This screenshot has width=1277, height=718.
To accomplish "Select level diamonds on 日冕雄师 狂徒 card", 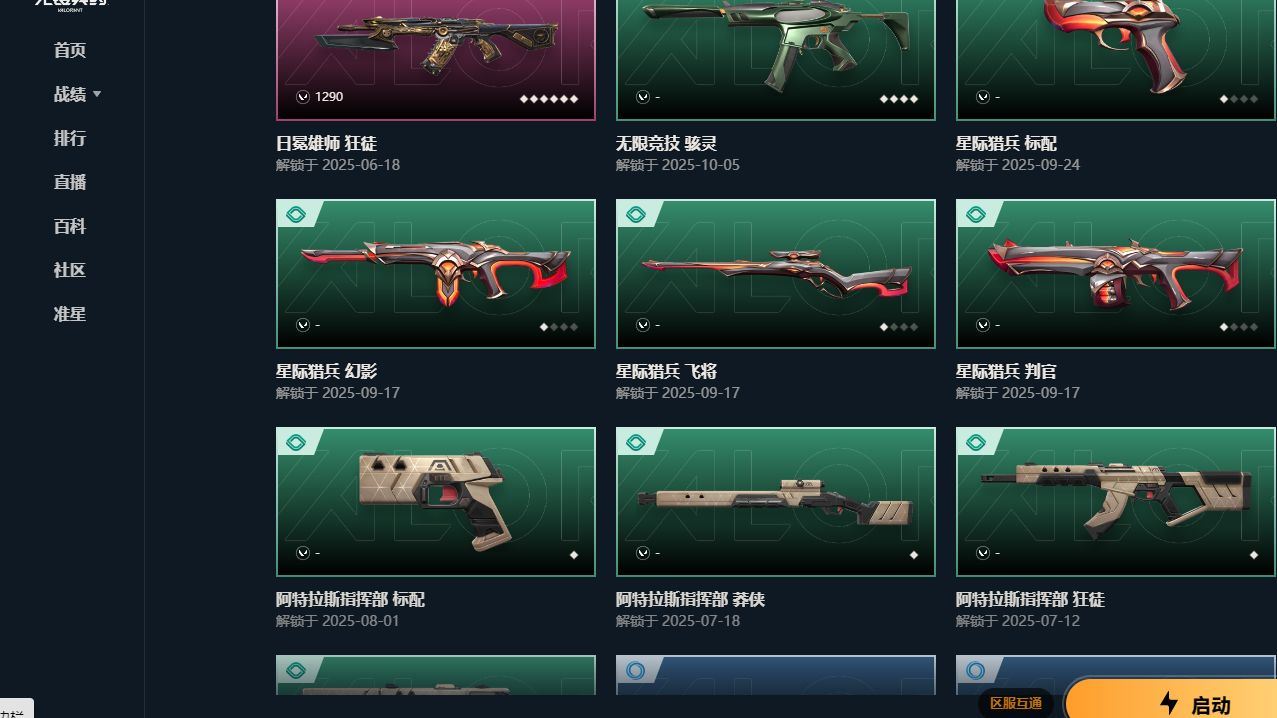I will click(x=548, y=99).
